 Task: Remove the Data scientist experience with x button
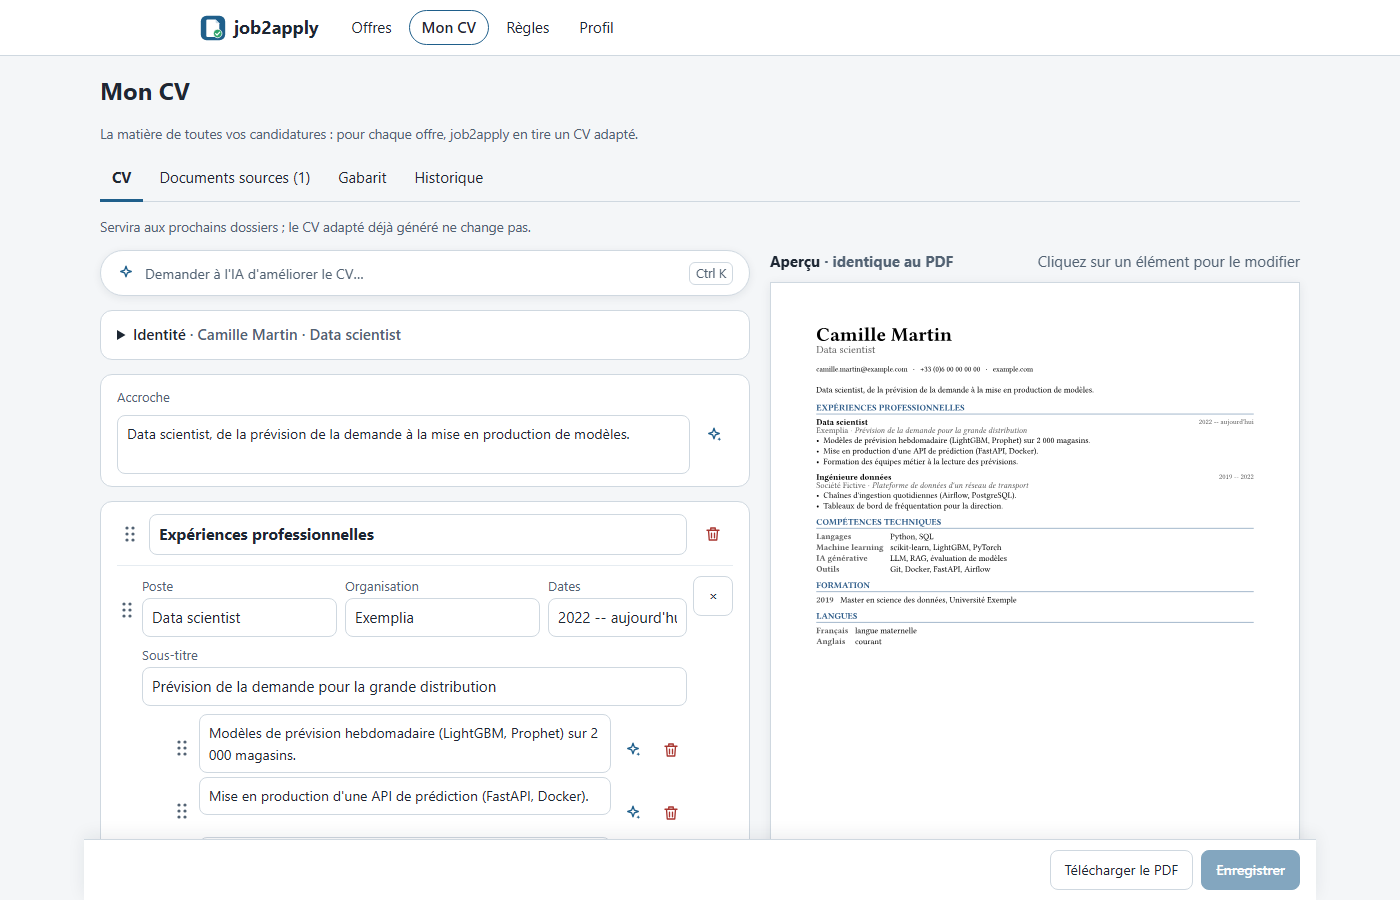(x=713, y=596)
